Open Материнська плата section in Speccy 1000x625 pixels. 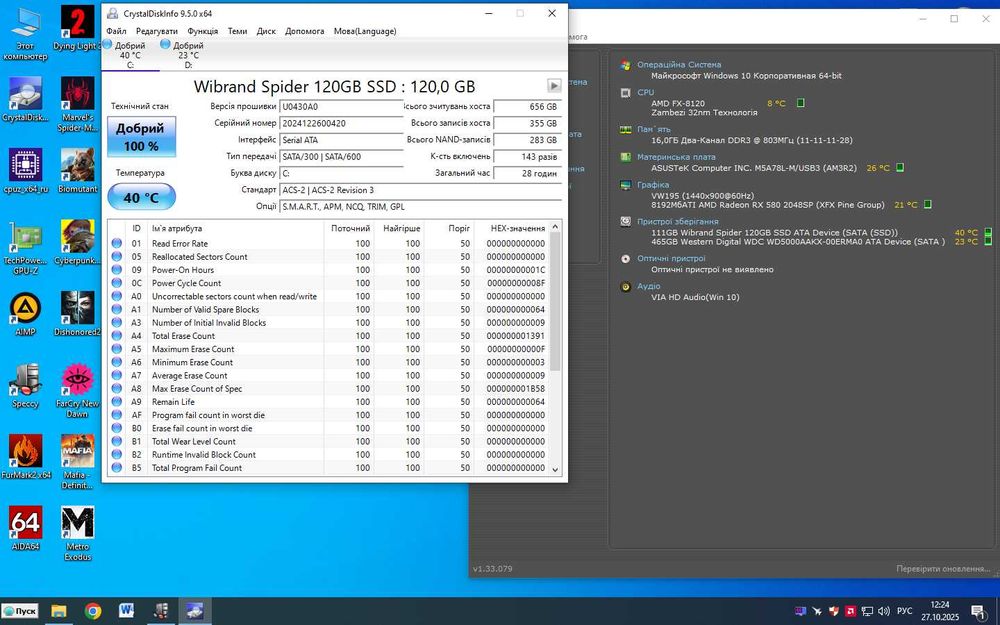click(676, 157)
